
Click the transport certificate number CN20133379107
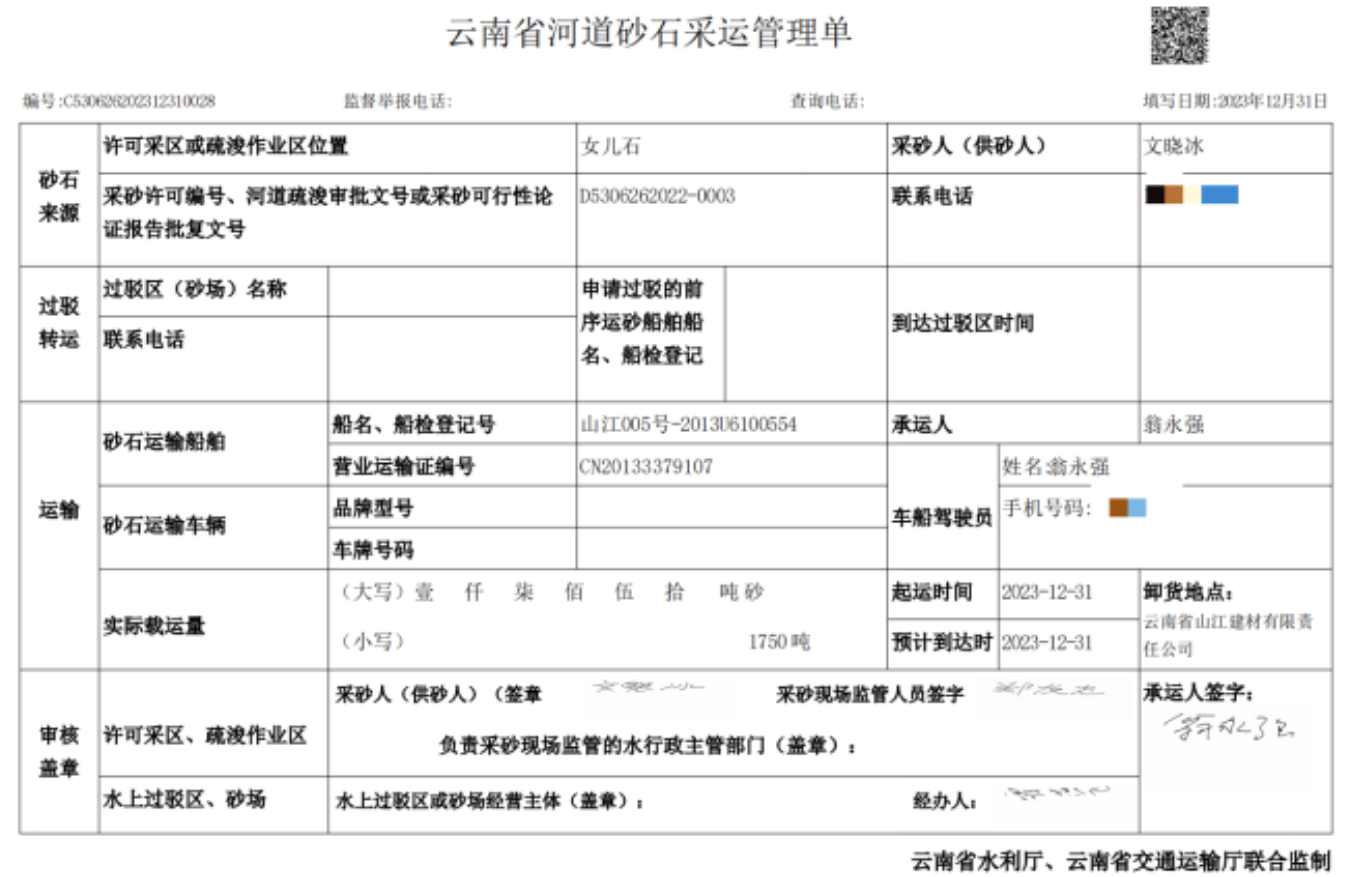(x=646, y=465)
